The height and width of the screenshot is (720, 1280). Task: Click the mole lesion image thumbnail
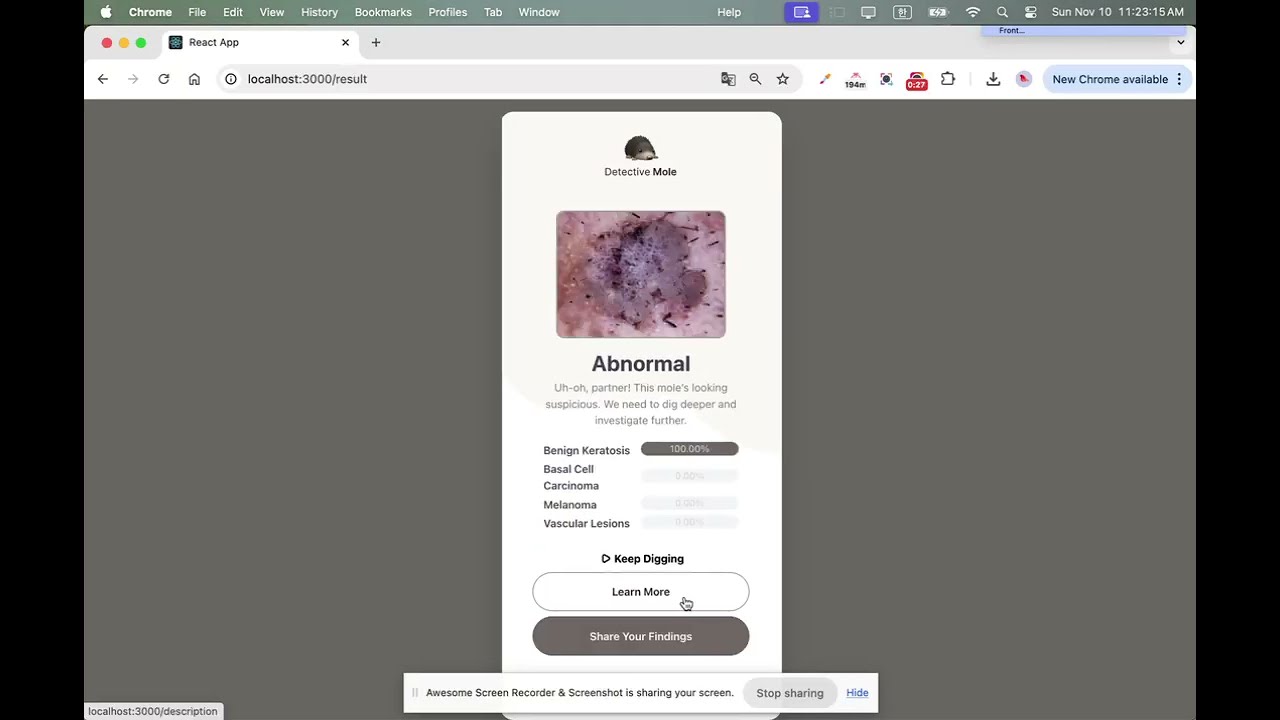click(x=640, y=274)
